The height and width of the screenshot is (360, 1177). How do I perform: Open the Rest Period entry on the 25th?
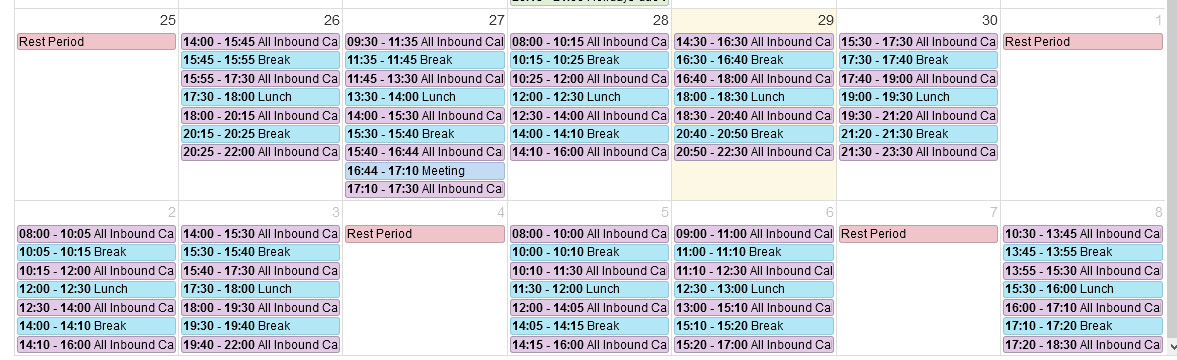pos(96,42)
